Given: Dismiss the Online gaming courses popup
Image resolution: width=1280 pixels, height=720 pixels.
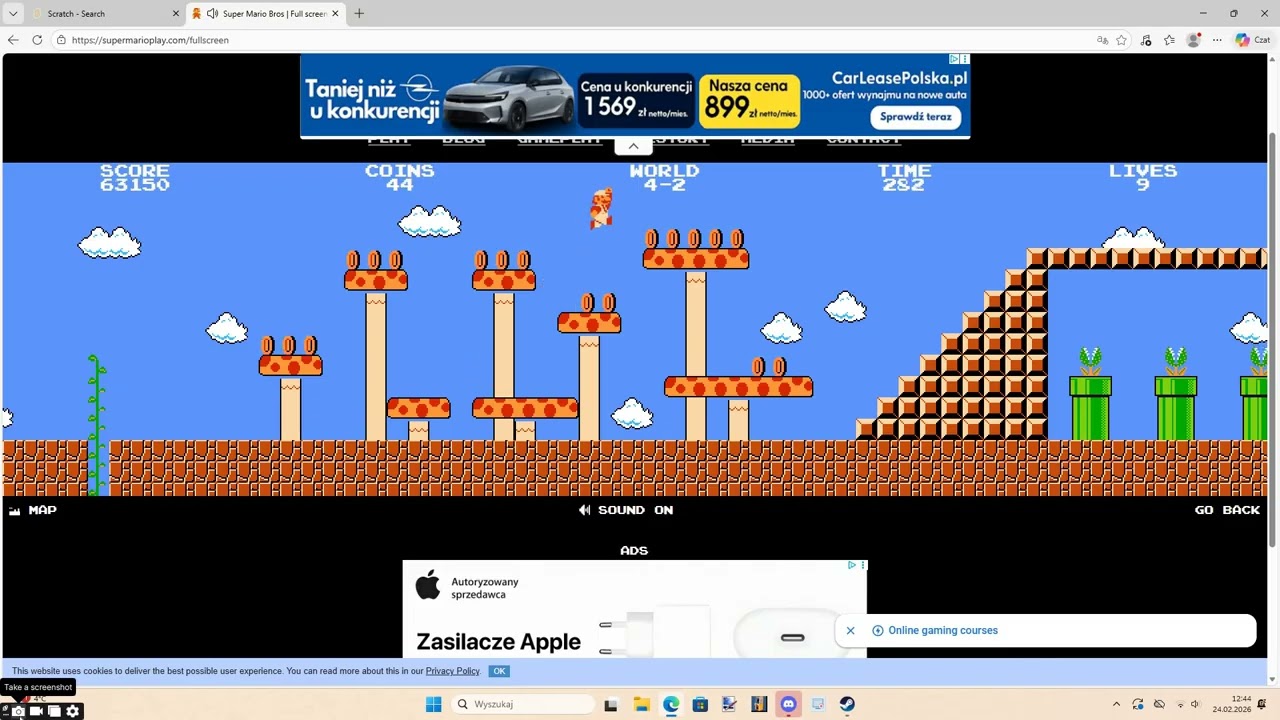Looking at the screenshot, I should [x=850, y=630].
